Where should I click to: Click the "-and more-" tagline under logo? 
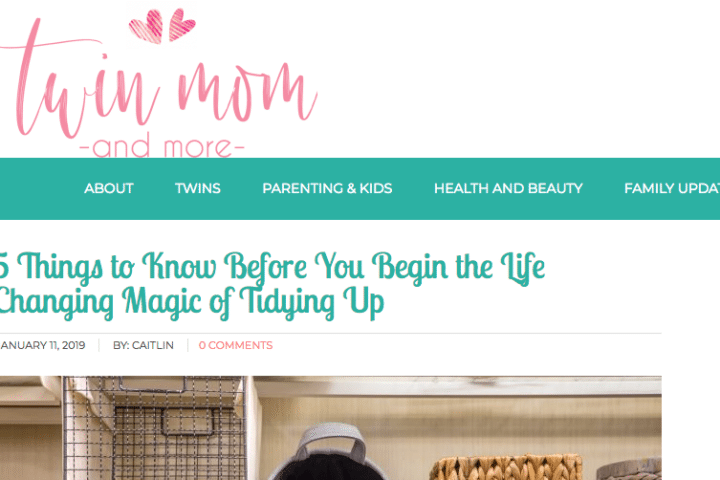tap(162, 147)
